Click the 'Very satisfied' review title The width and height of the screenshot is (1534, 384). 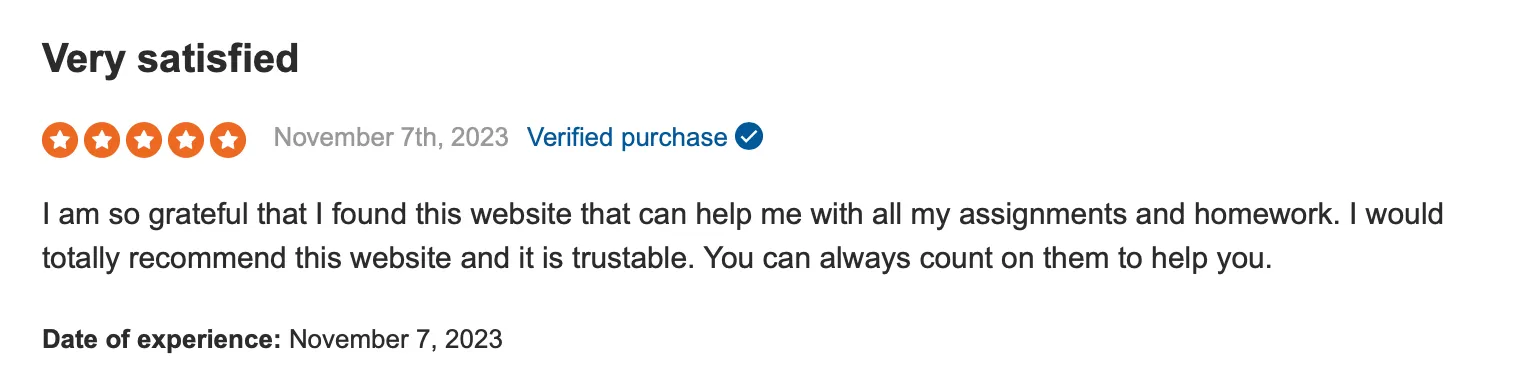point(170,59)
